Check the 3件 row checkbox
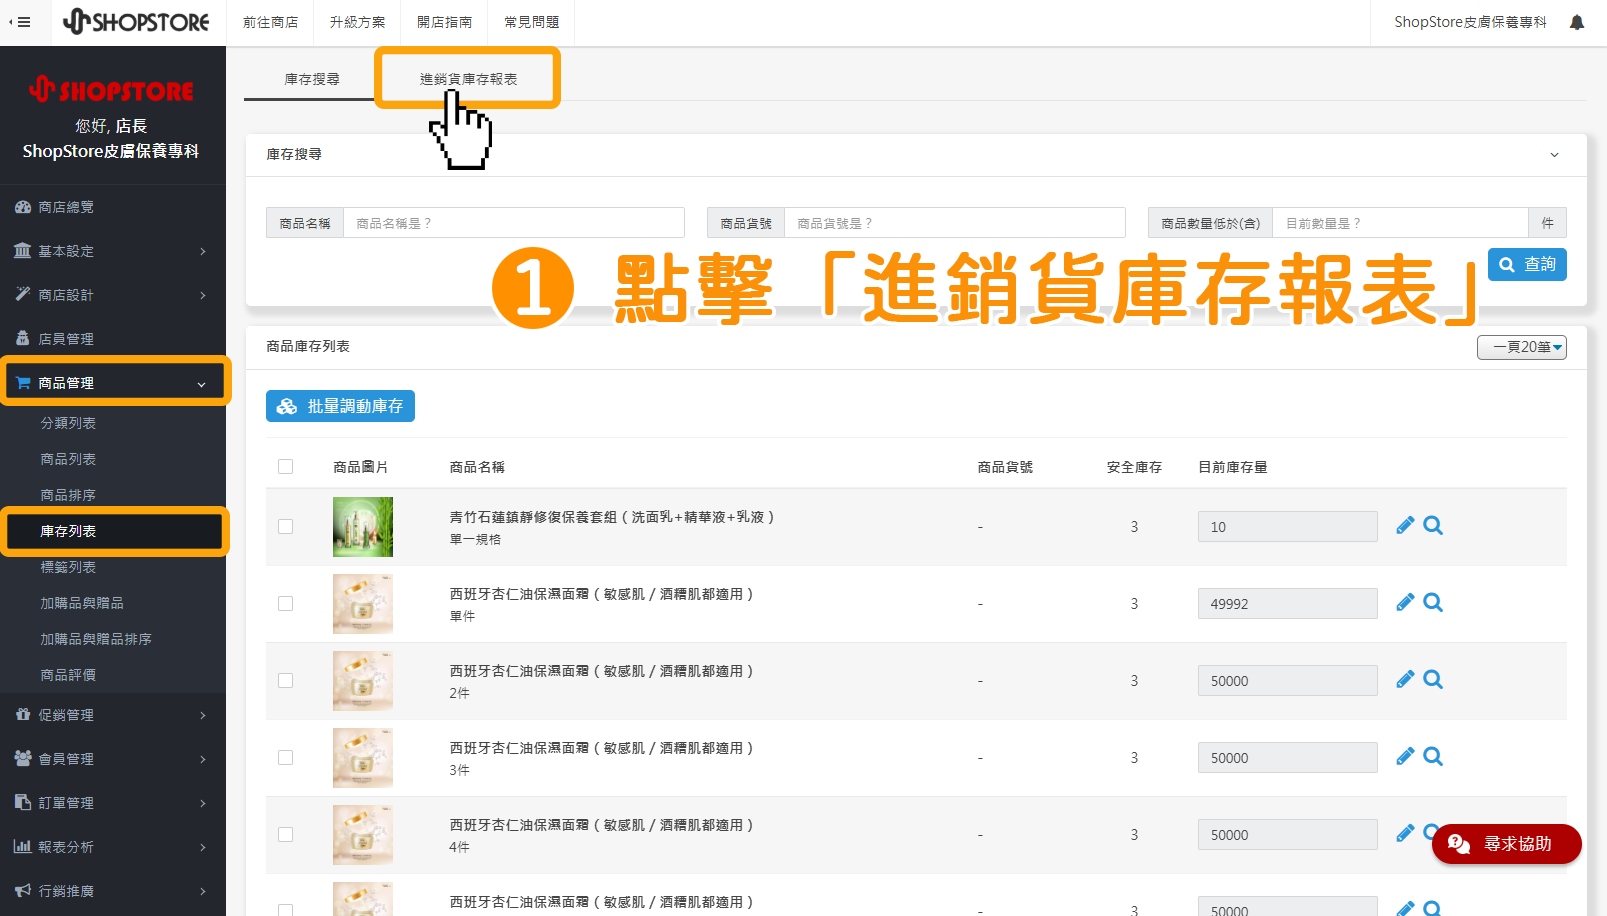 coord(286,758)
